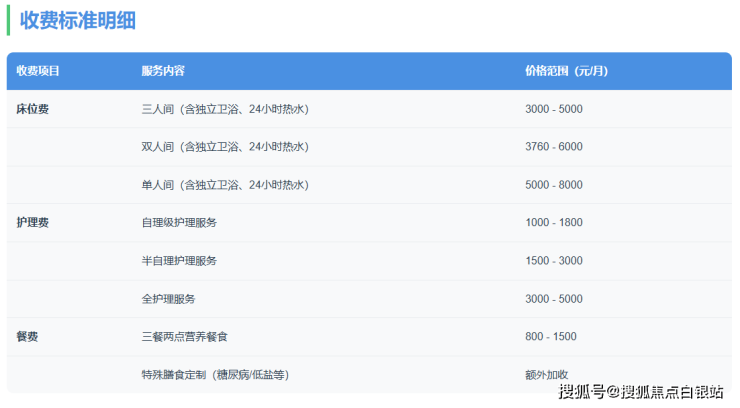Click the 服务内容 column header

coord(163,71)
